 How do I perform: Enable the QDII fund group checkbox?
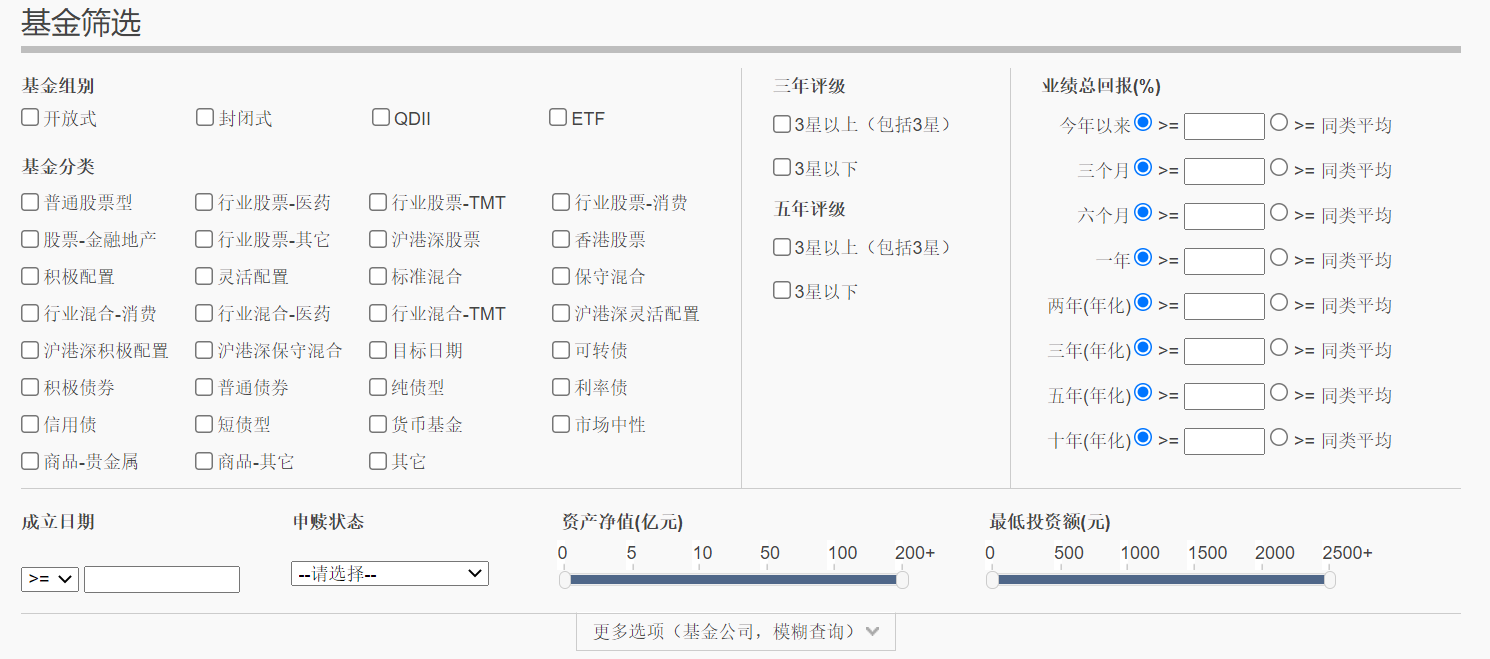point(381,118)
